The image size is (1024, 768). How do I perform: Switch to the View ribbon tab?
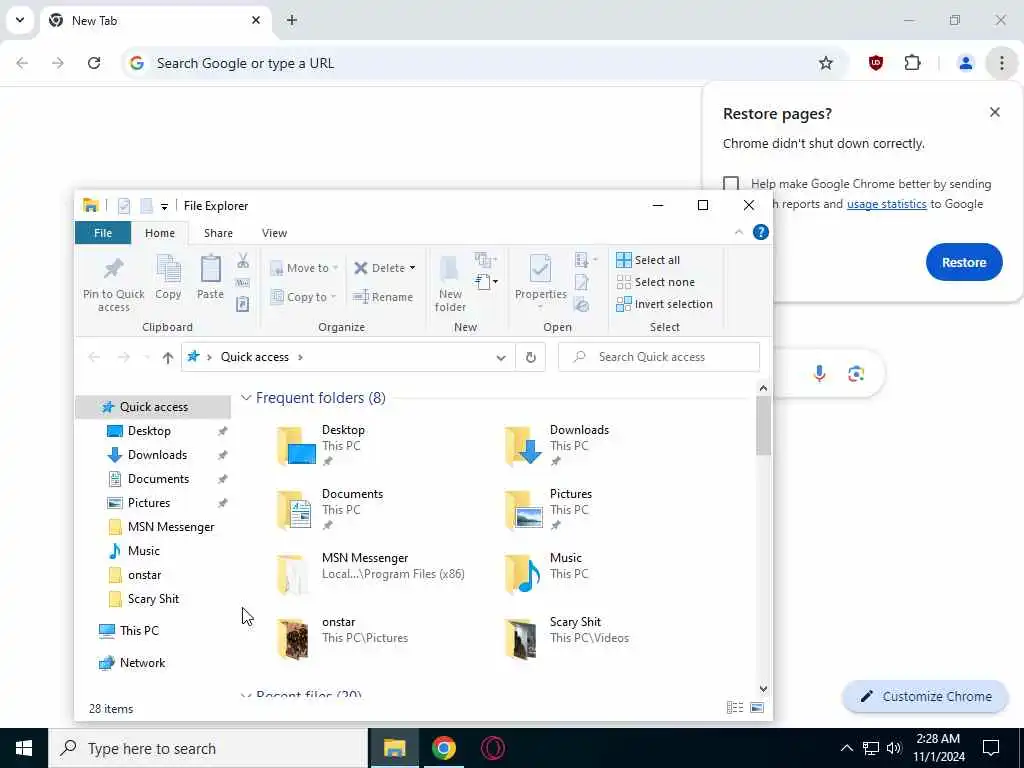click(274, 233)
